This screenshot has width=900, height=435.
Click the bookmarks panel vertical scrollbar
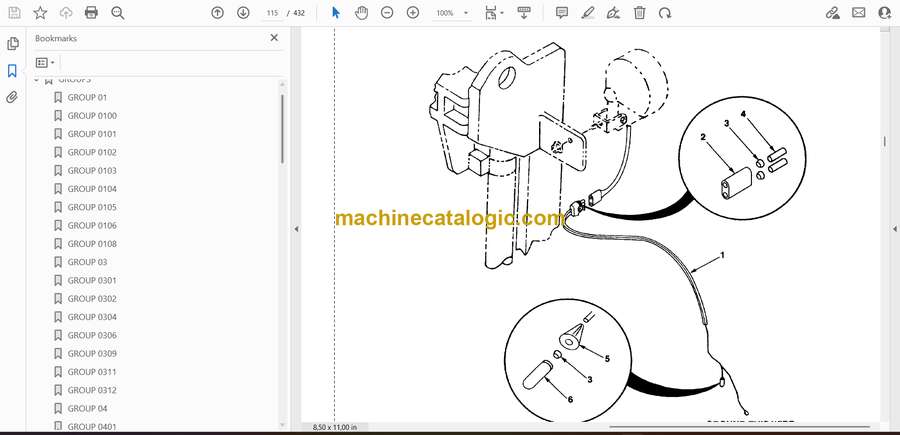tap(282, 129)
